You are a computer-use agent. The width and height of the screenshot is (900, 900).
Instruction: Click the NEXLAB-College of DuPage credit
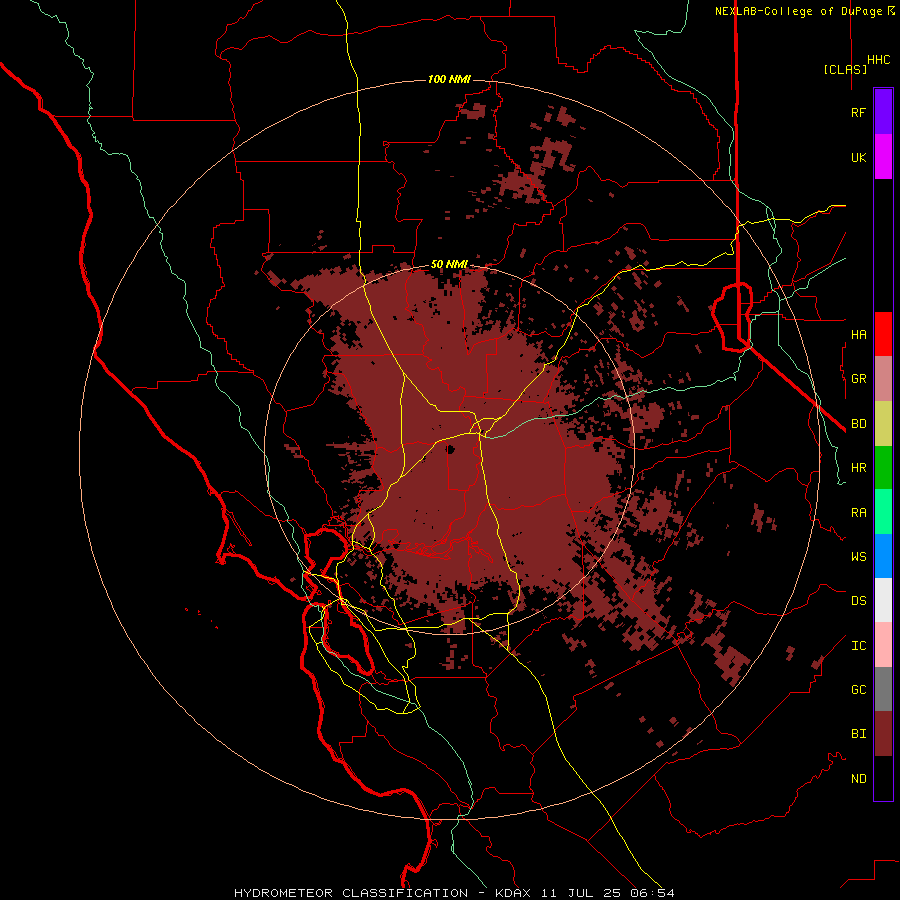(x=805, y=11)
